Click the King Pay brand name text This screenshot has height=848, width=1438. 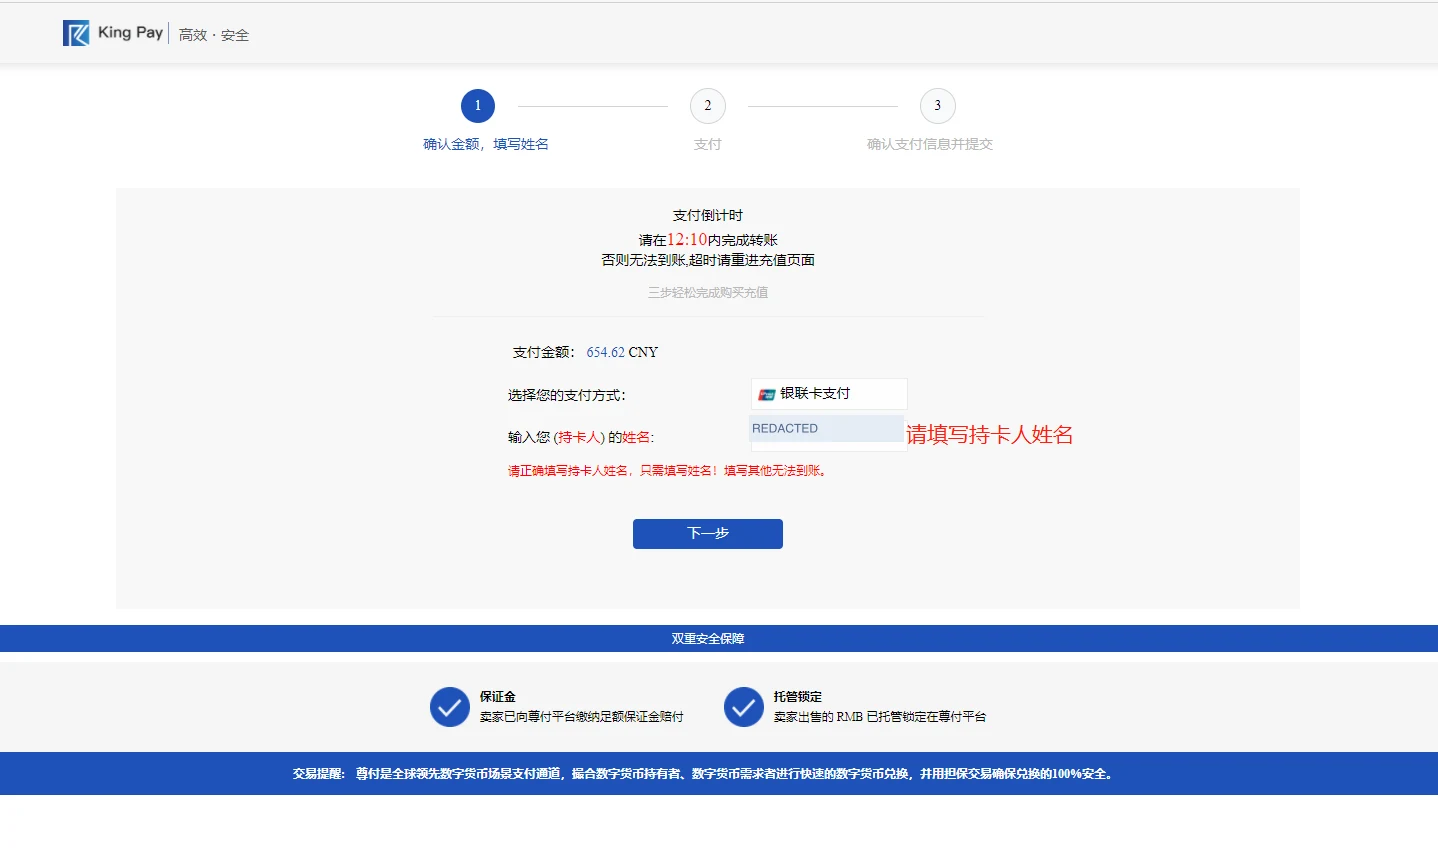pos(130,33)
